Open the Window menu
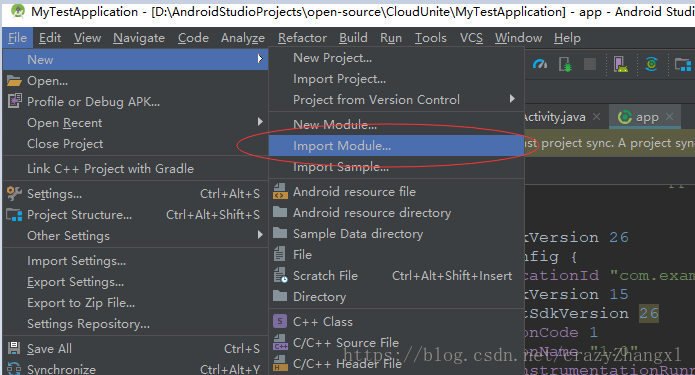Viewport: 695px width, 375px height. 518,38
